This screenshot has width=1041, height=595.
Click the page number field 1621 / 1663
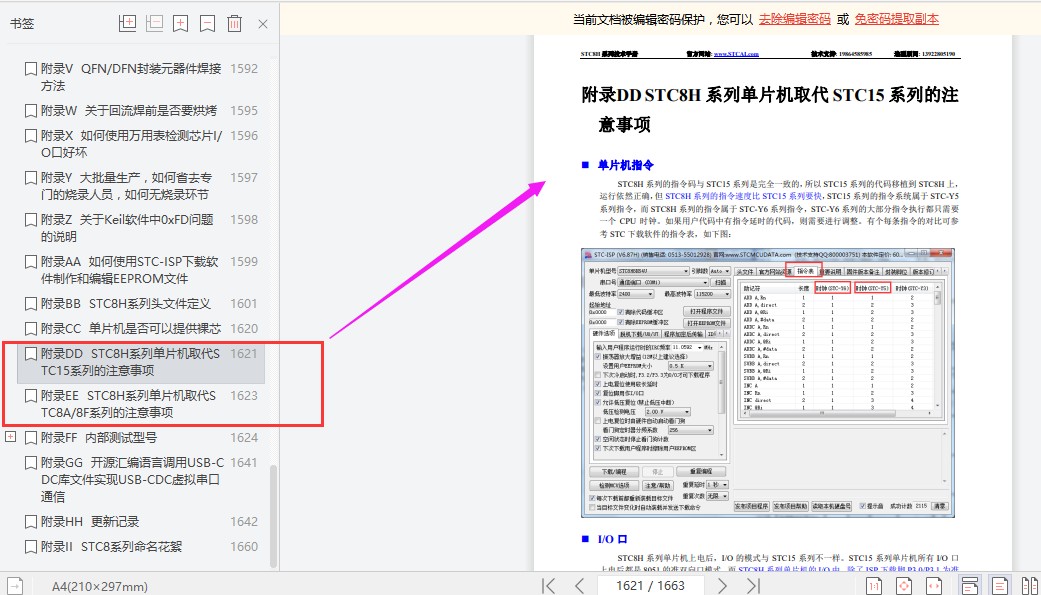click(x=650, y=586)
